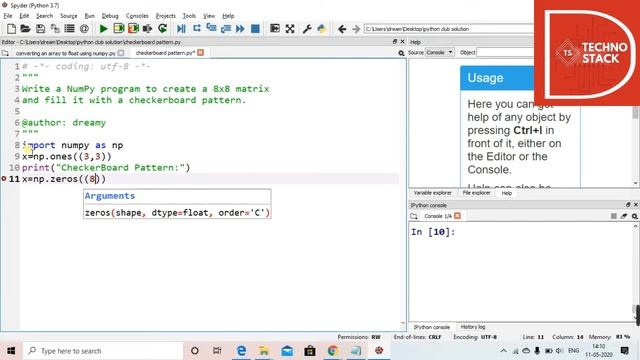Image resolution: width=640 pixels, height=360 pixels.
Task: Continue execution with the double-arrow icon
Action: click(x=240, y=29)
